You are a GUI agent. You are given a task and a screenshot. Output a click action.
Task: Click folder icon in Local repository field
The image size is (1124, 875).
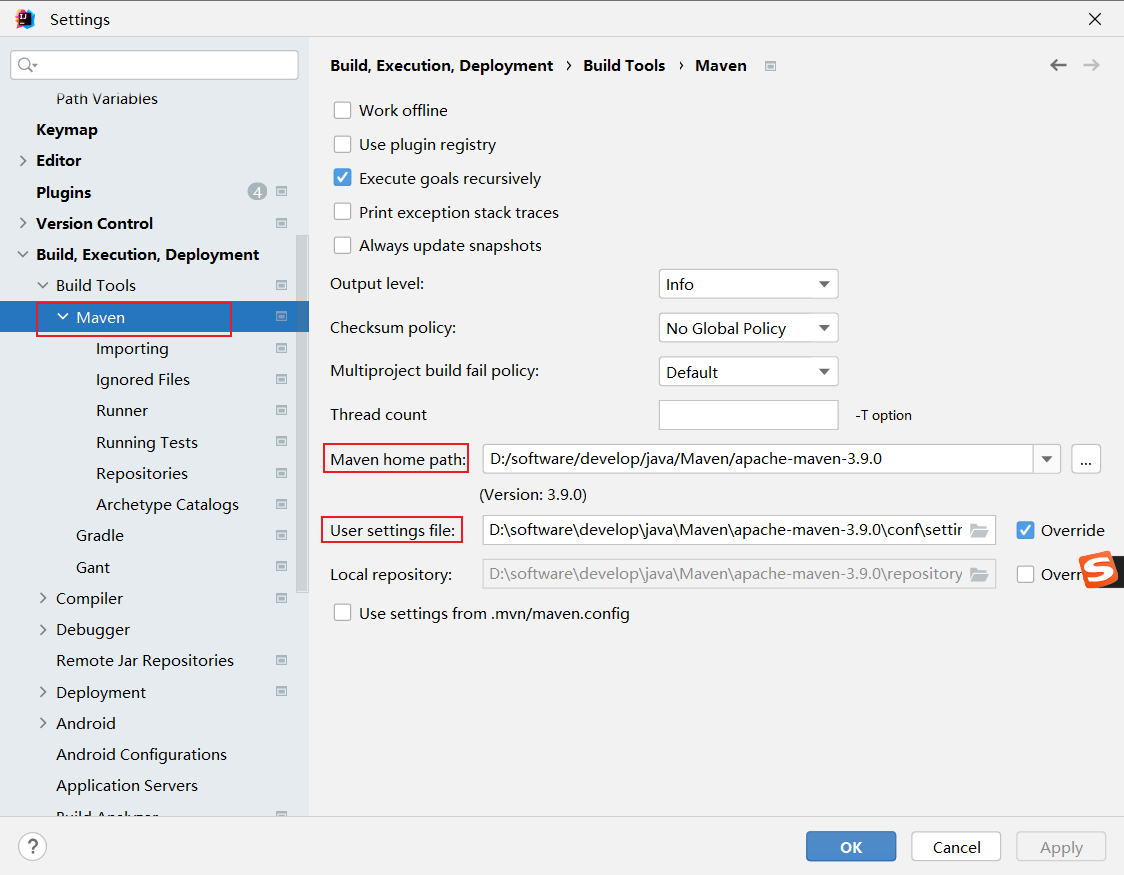tap(979, 574)
